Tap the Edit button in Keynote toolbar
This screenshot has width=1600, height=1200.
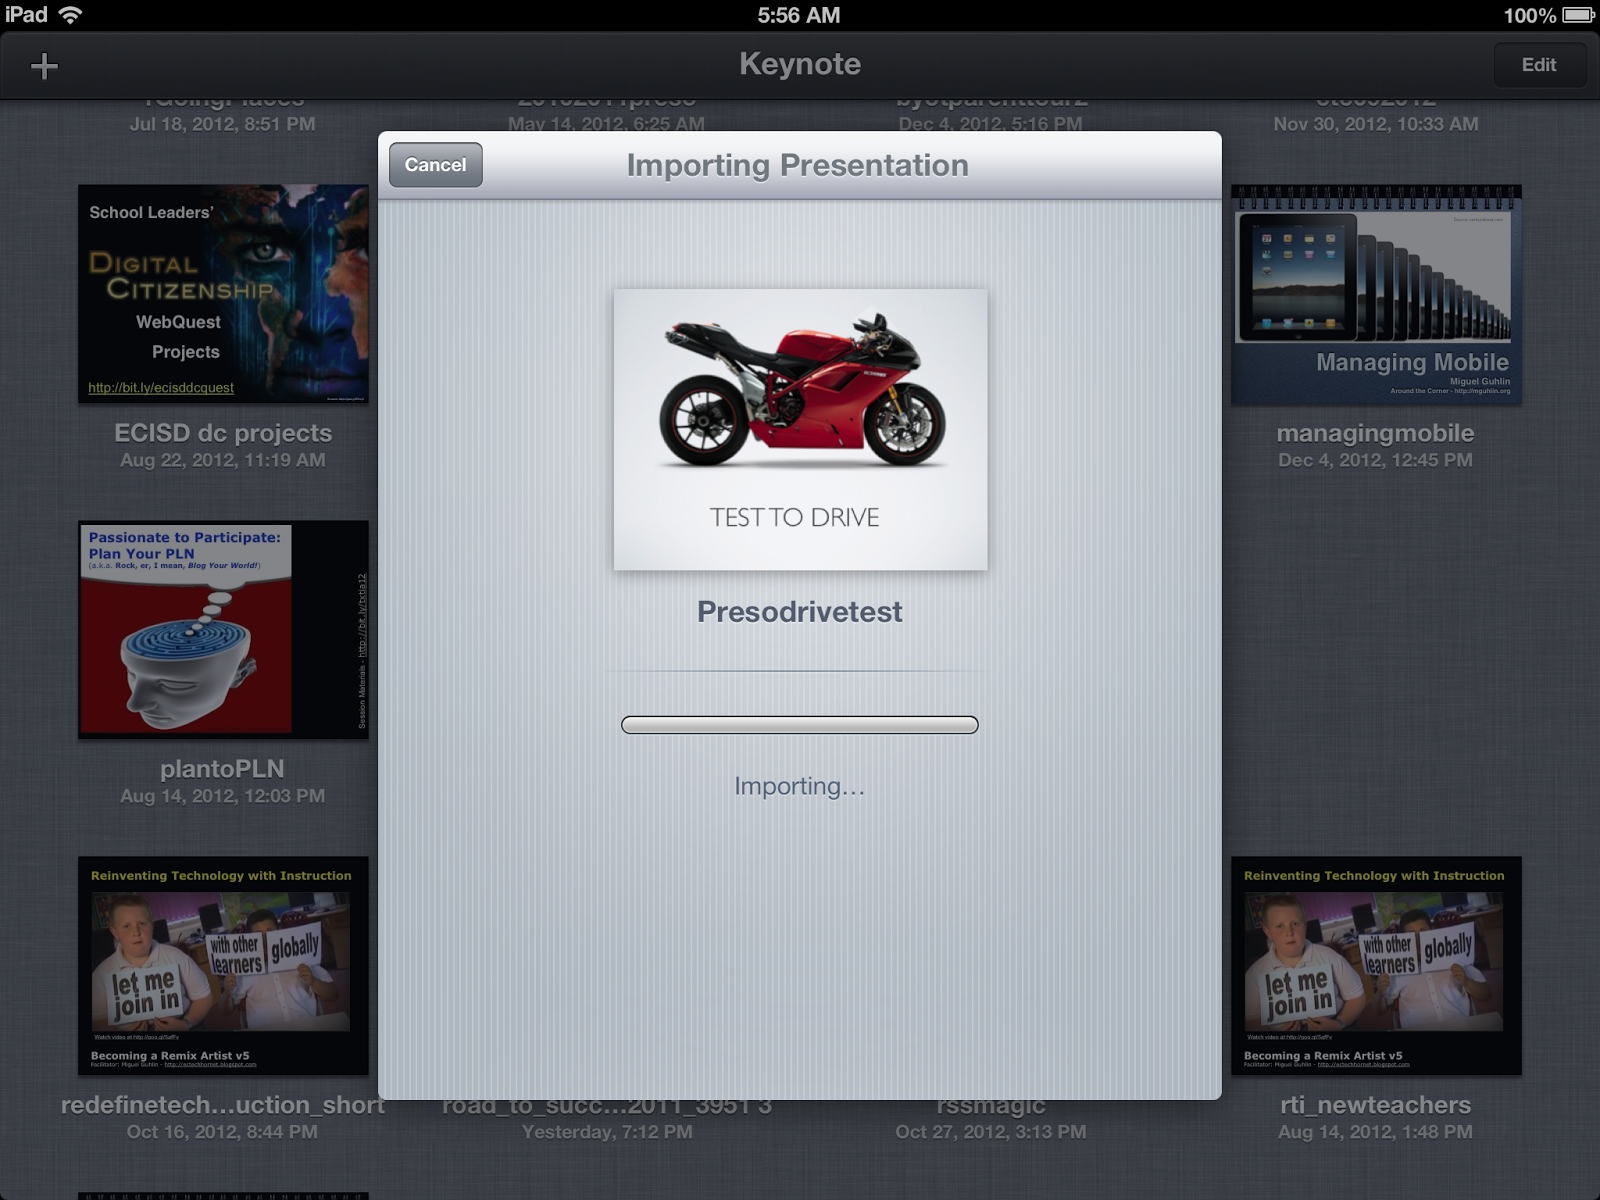pyautogui.click(x=1539, y=65)
